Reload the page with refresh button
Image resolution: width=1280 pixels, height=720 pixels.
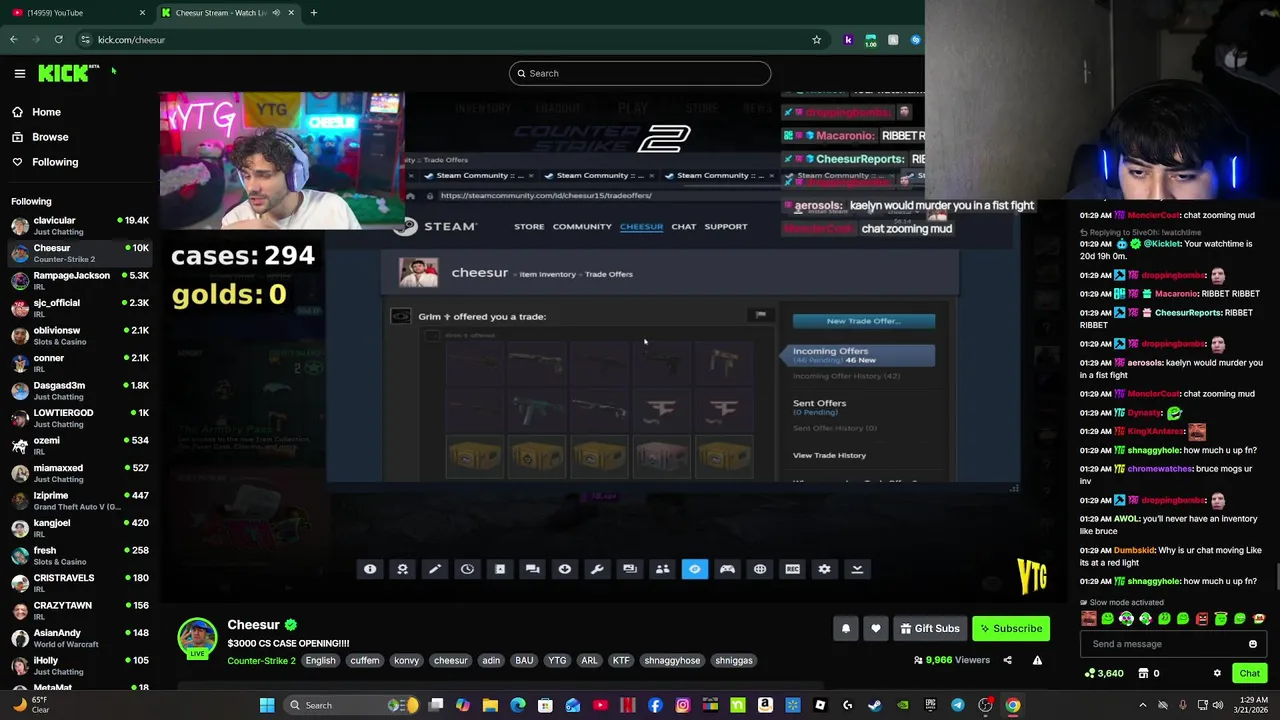(59, 40)
